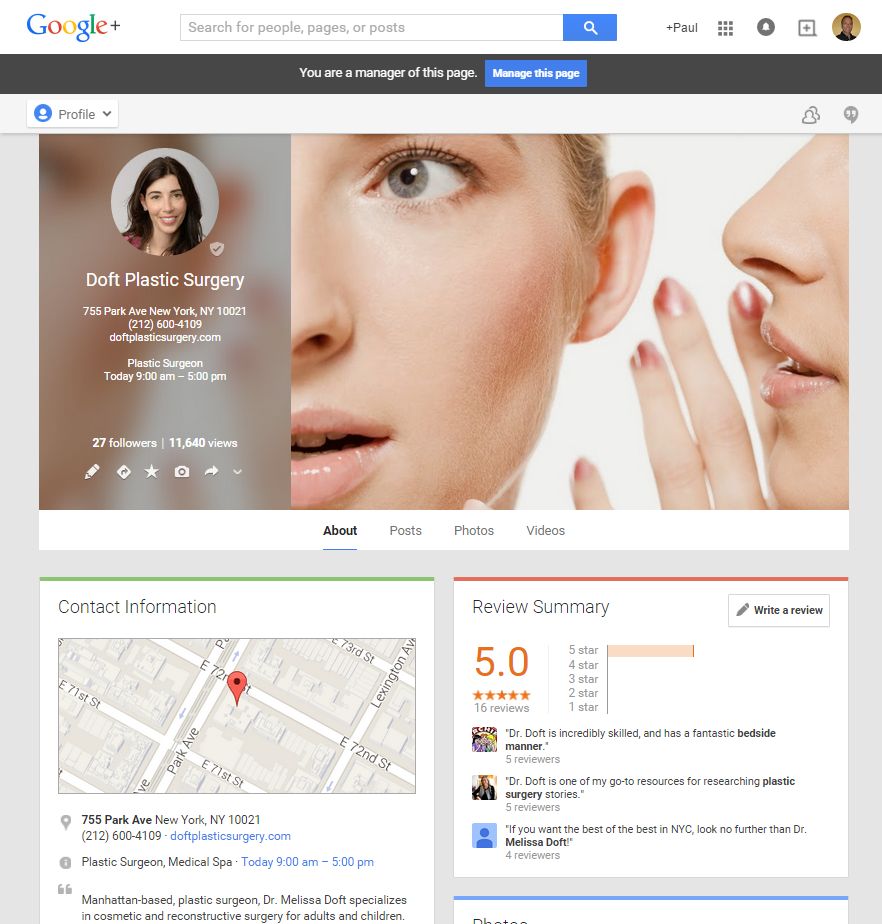Focus the search for people field

coord(371,28)
